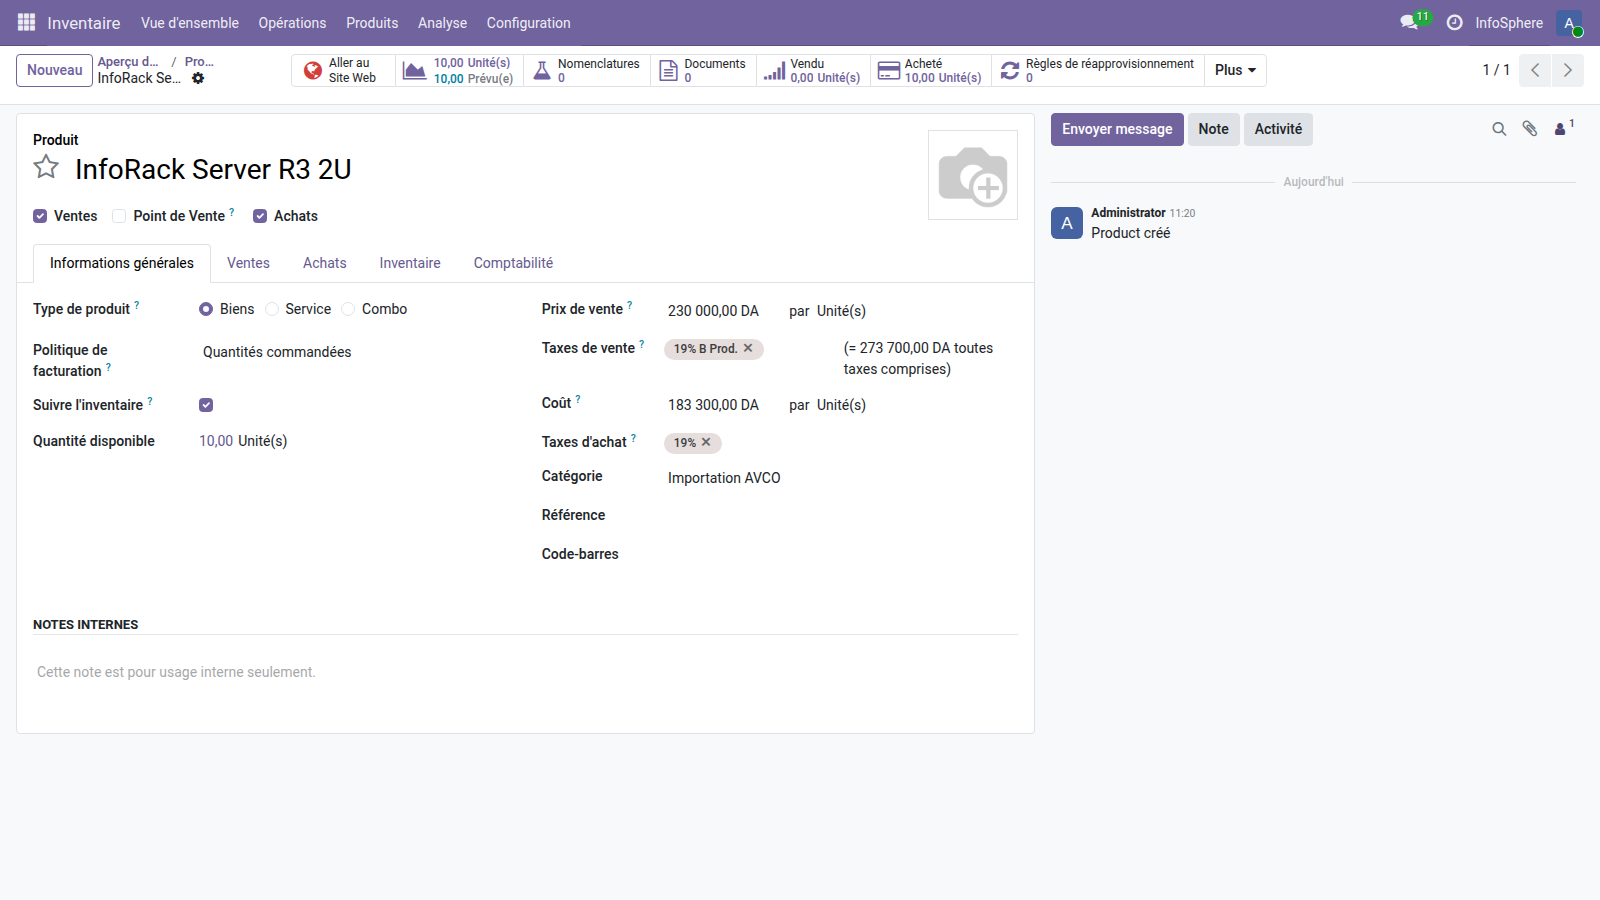Open activities clock icon in top bar
The height and width of the screenshot is (900, 1600).
(x=1455, y=22)
